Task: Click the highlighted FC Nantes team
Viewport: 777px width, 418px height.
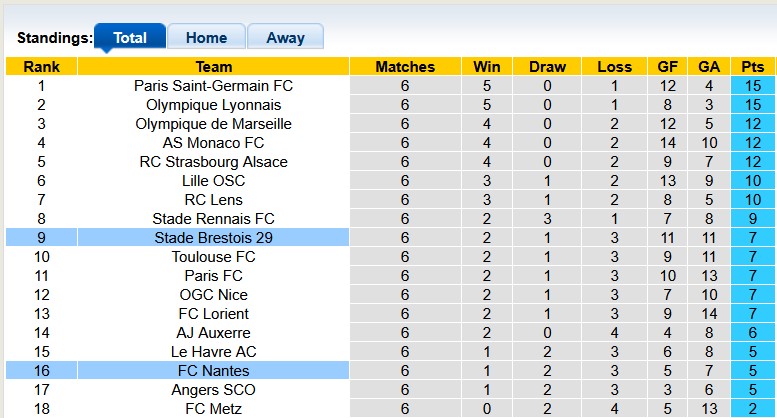Action: (214, 371)
